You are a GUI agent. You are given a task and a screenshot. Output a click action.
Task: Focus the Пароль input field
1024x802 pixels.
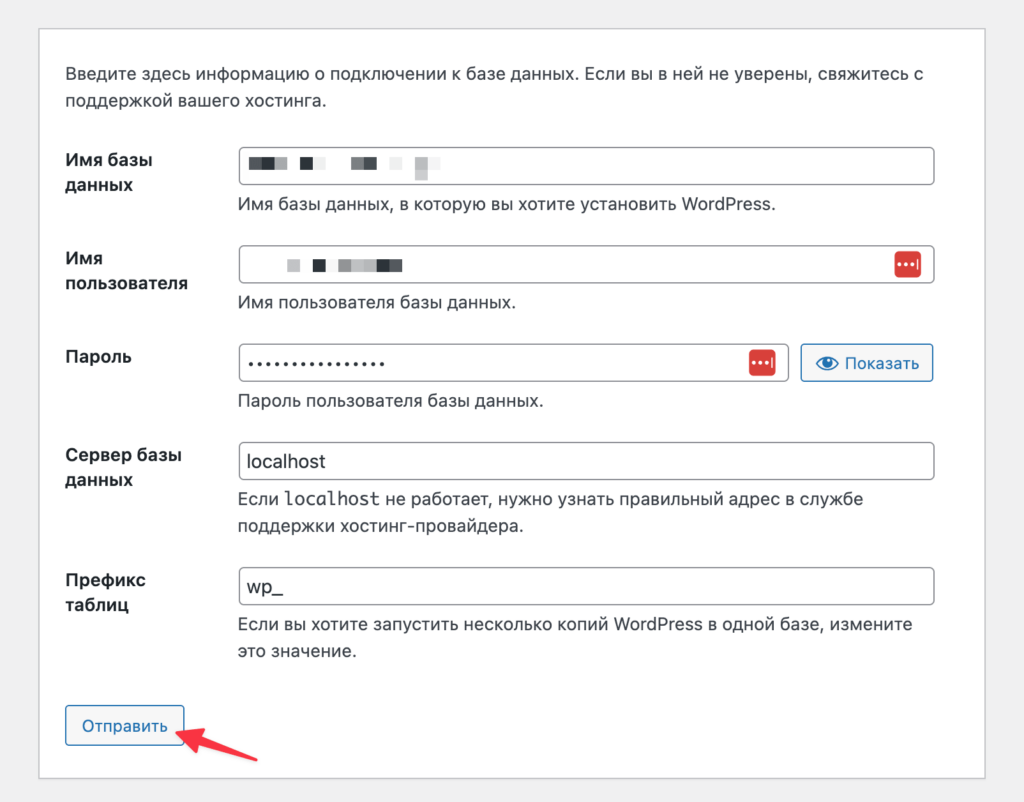coord(513,362)
